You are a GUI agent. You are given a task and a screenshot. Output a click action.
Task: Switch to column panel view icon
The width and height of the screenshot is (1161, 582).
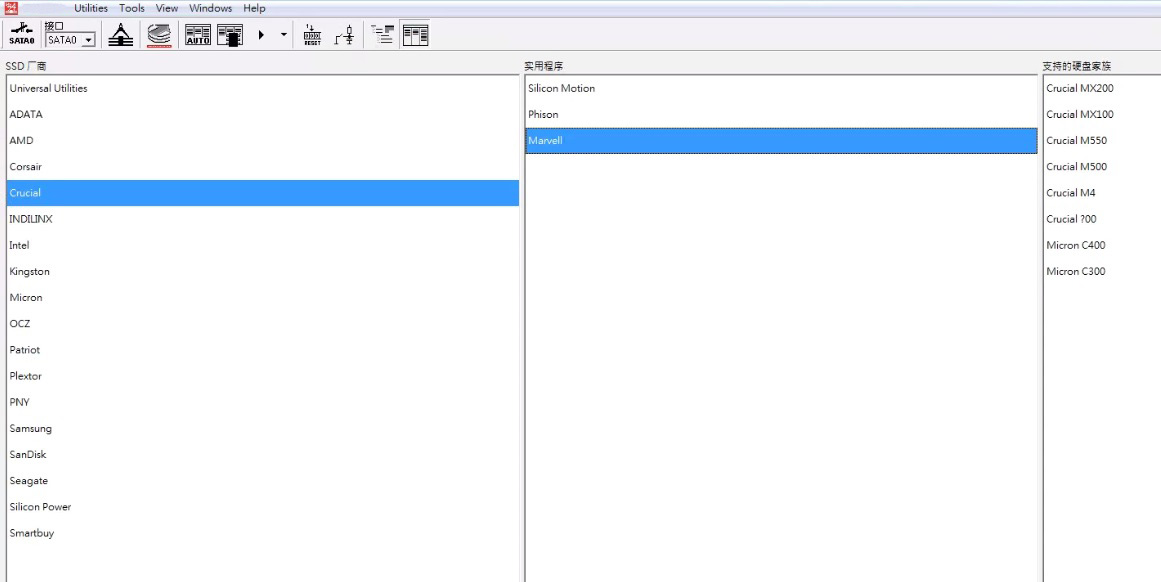(415, 35)
